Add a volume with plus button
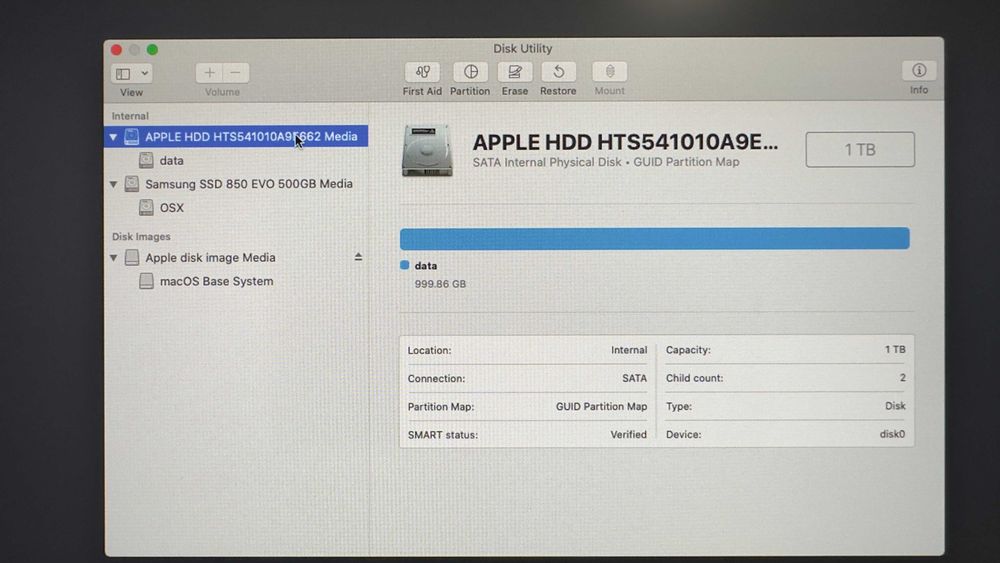Viewport: 1000px width, 563px height. coord(209,73)
